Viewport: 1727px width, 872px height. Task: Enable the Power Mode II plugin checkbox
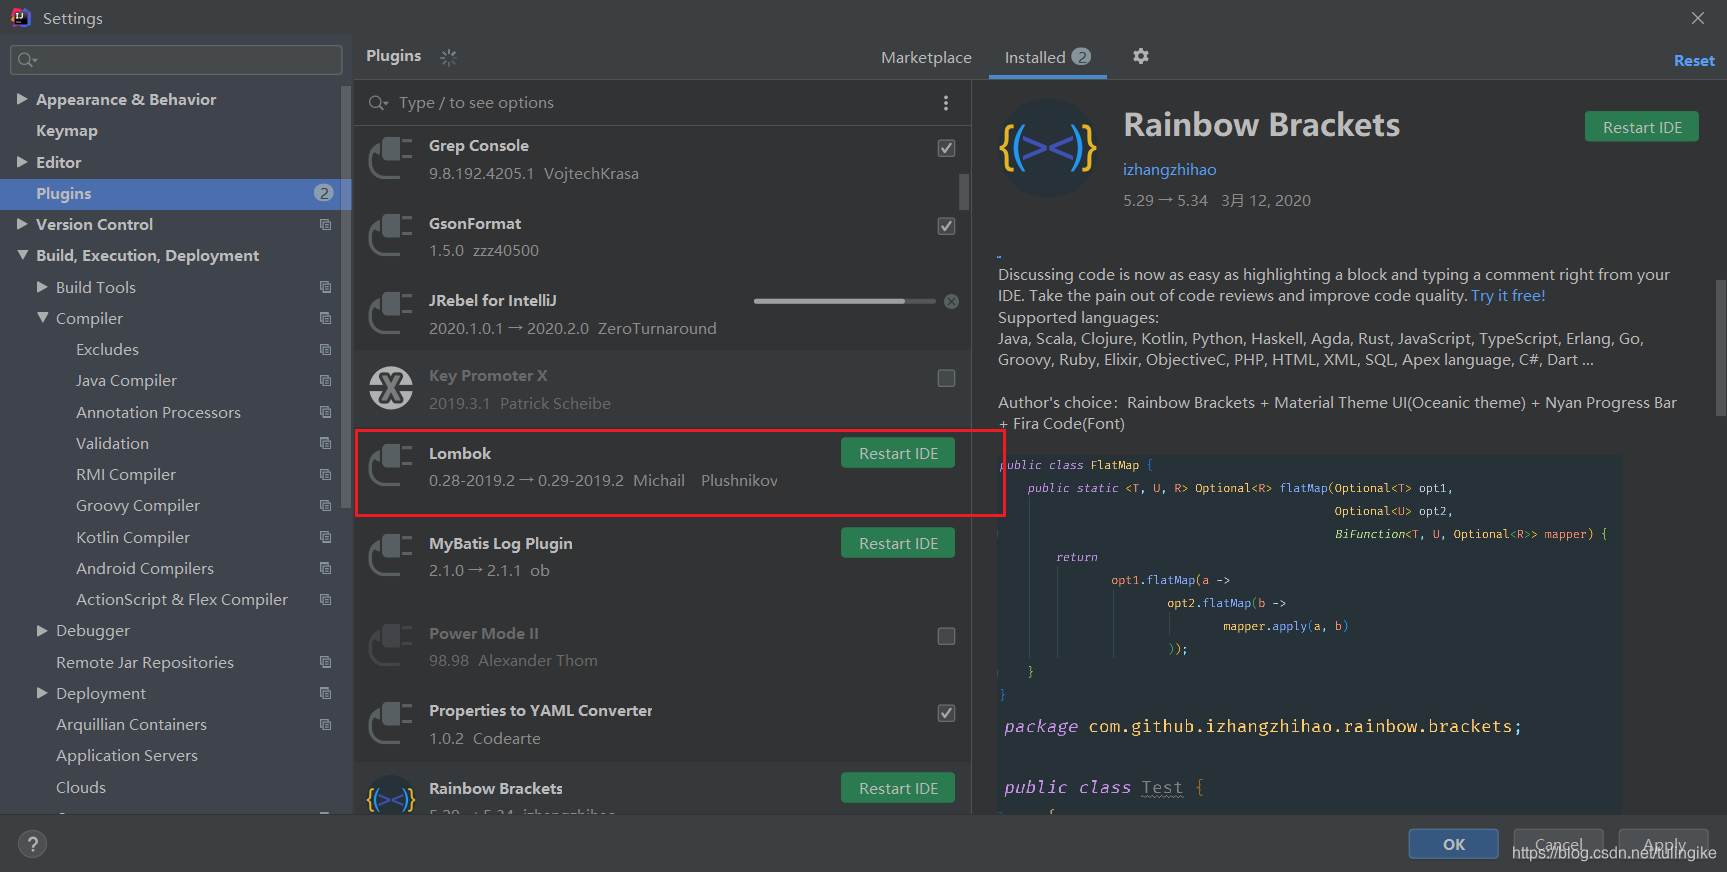946,636
